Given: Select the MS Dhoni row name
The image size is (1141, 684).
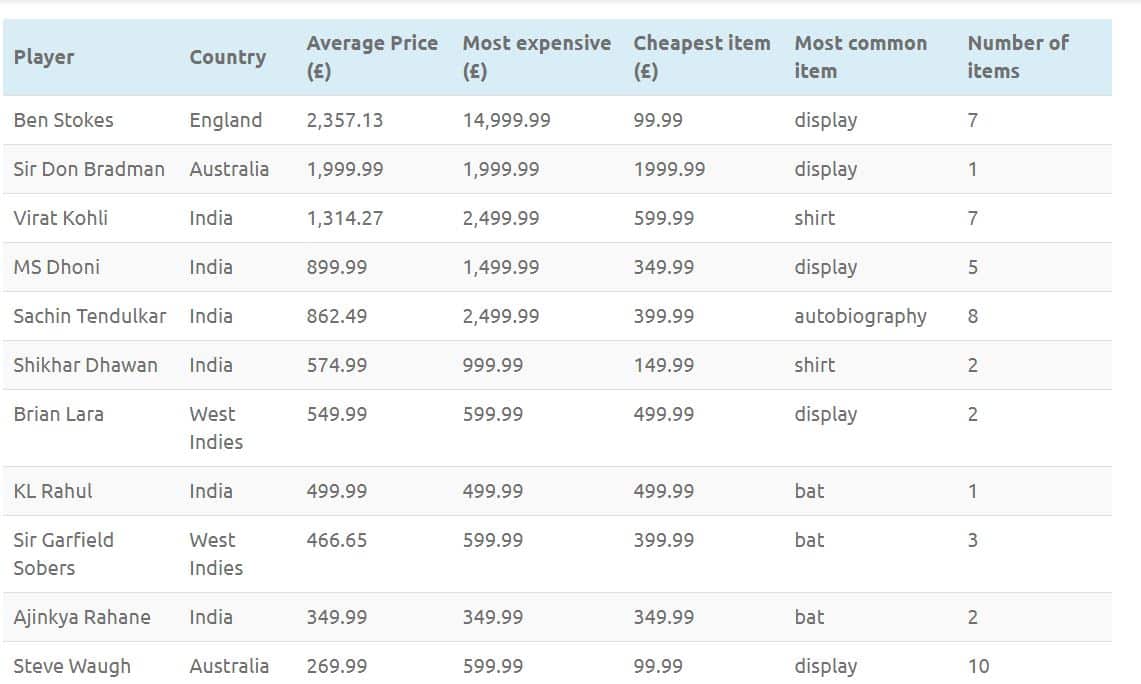Looking at the screenshot, I should coord(56,267).
